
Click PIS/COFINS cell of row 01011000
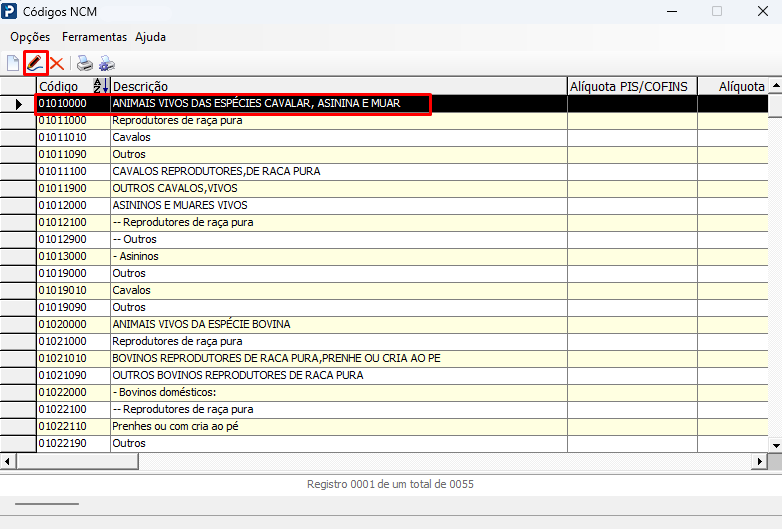tap(632, 121)
